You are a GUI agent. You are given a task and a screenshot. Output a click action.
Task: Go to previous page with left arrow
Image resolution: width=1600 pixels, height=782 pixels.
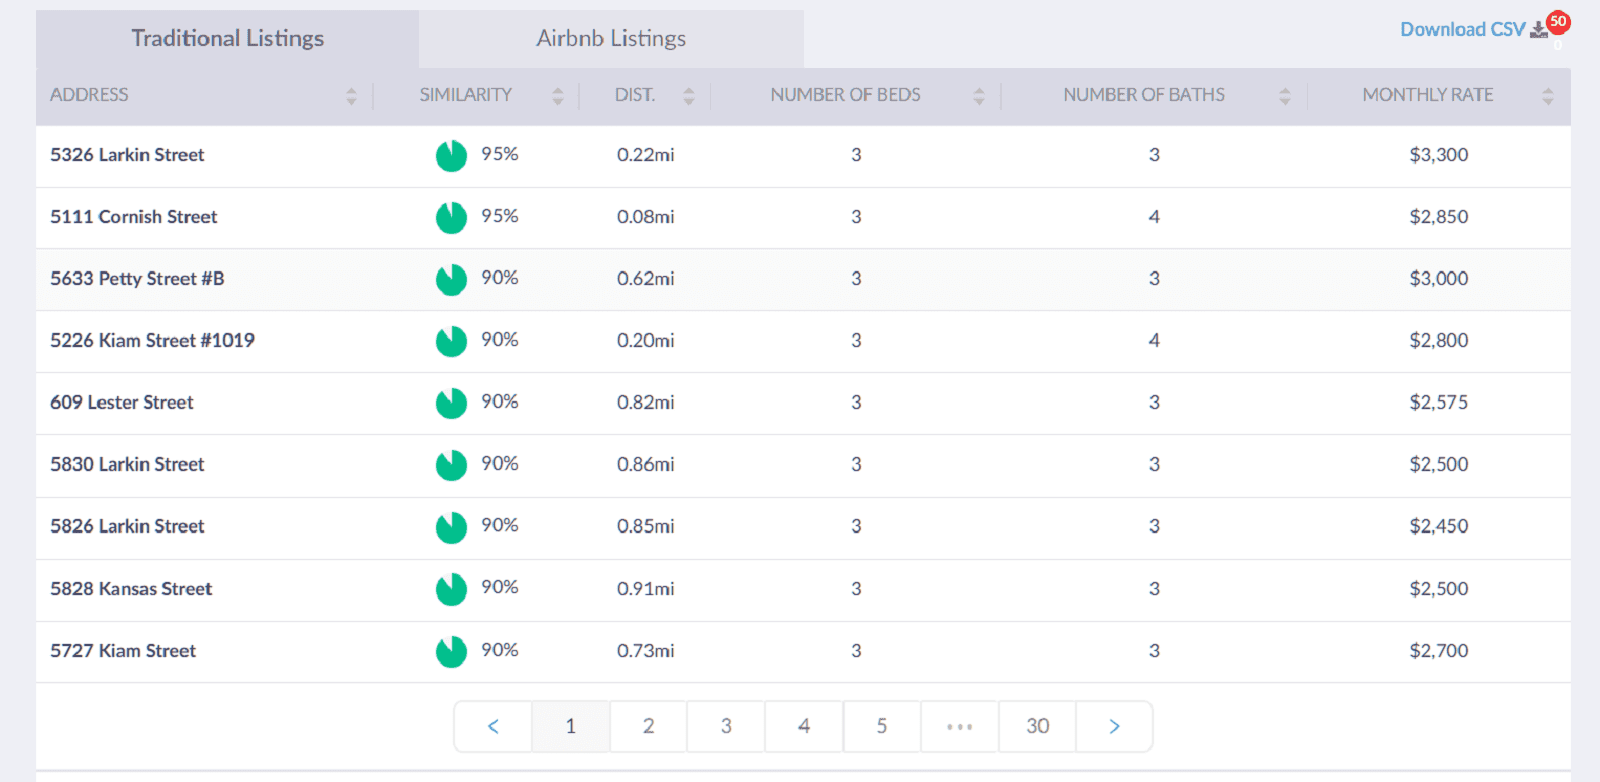click(493, 727)
